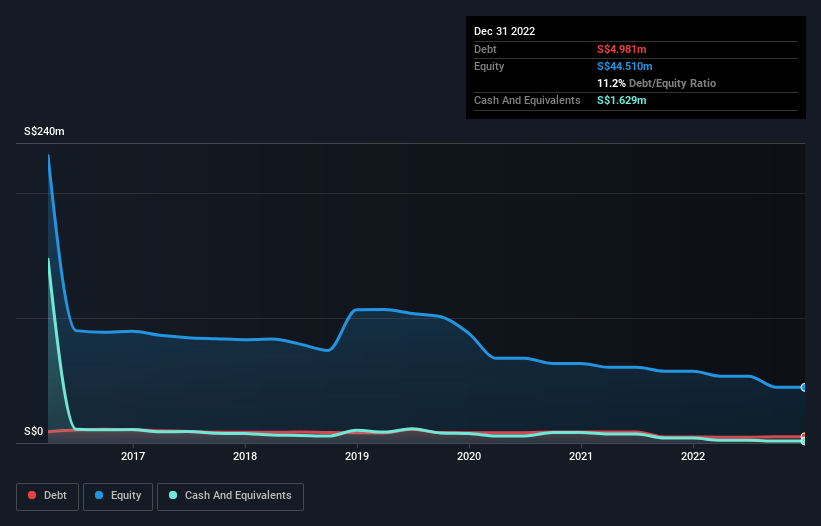Click the S$1.629m cash value
821x526 pixels.
(622, 100)
